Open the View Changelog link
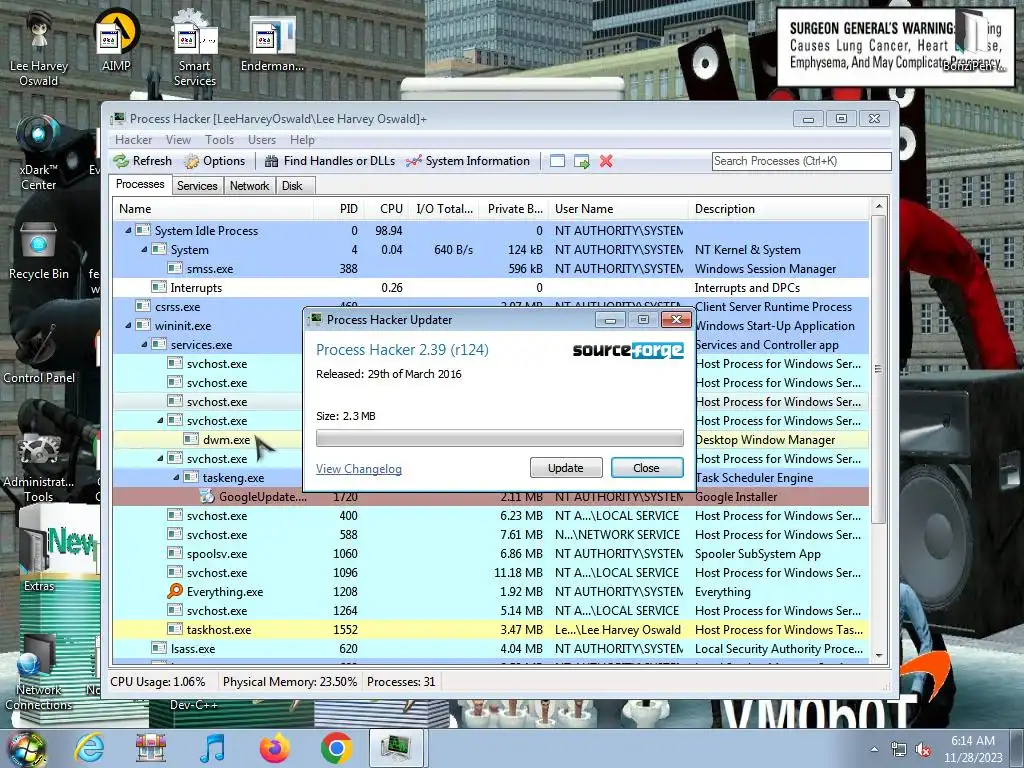The width and height of the screenshot is (1024, 768). (359, 469)
